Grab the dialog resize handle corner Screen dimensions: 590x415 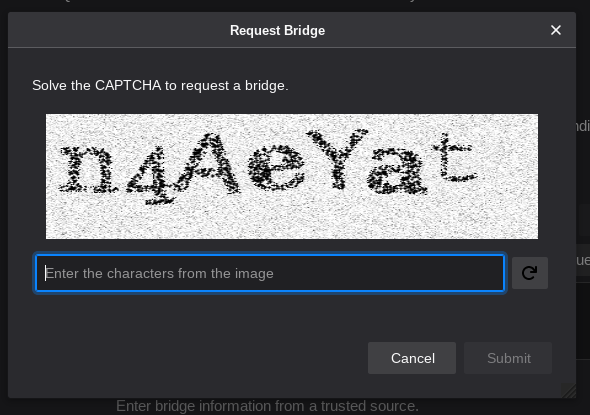(x=569, y=391)
